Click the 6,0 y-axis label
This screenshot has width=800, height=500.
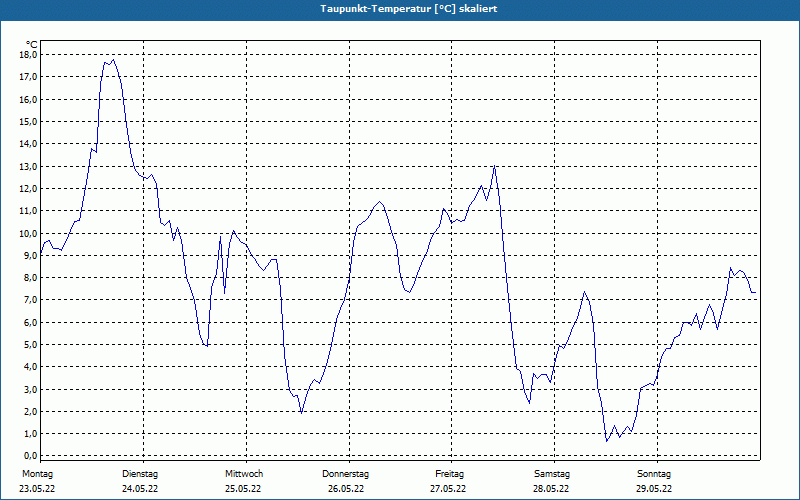[31, 322]
